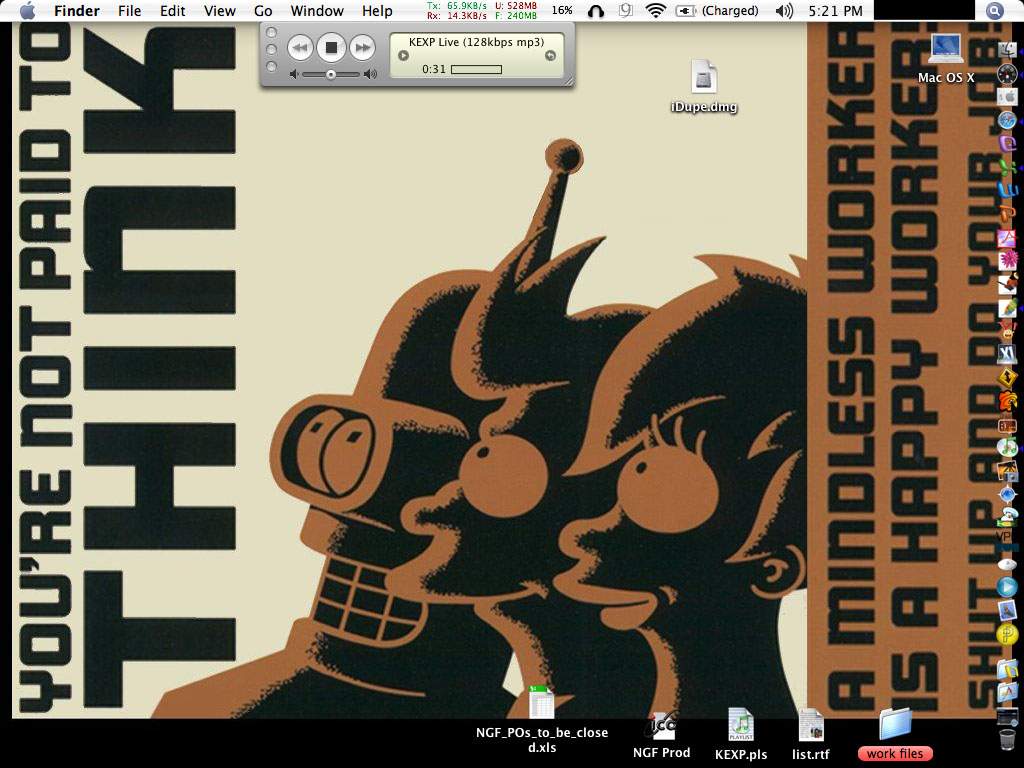
Task: Open the Trash in the Dock
Action: tap(1008, 739)
